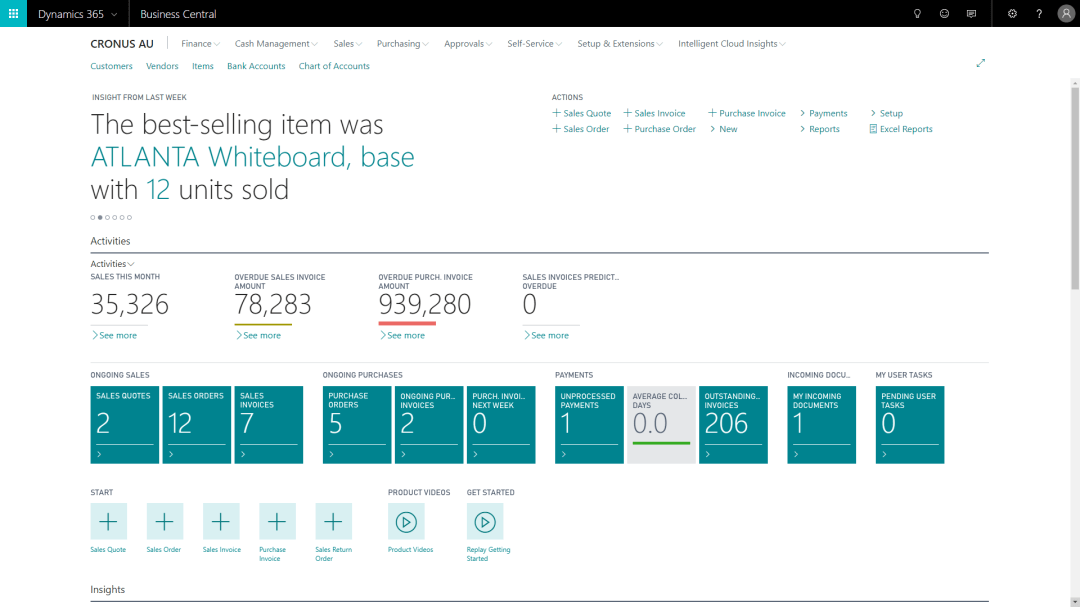1080x607 pixels.
Task: Expand the Self-Service menu
Action: [534, 43]
